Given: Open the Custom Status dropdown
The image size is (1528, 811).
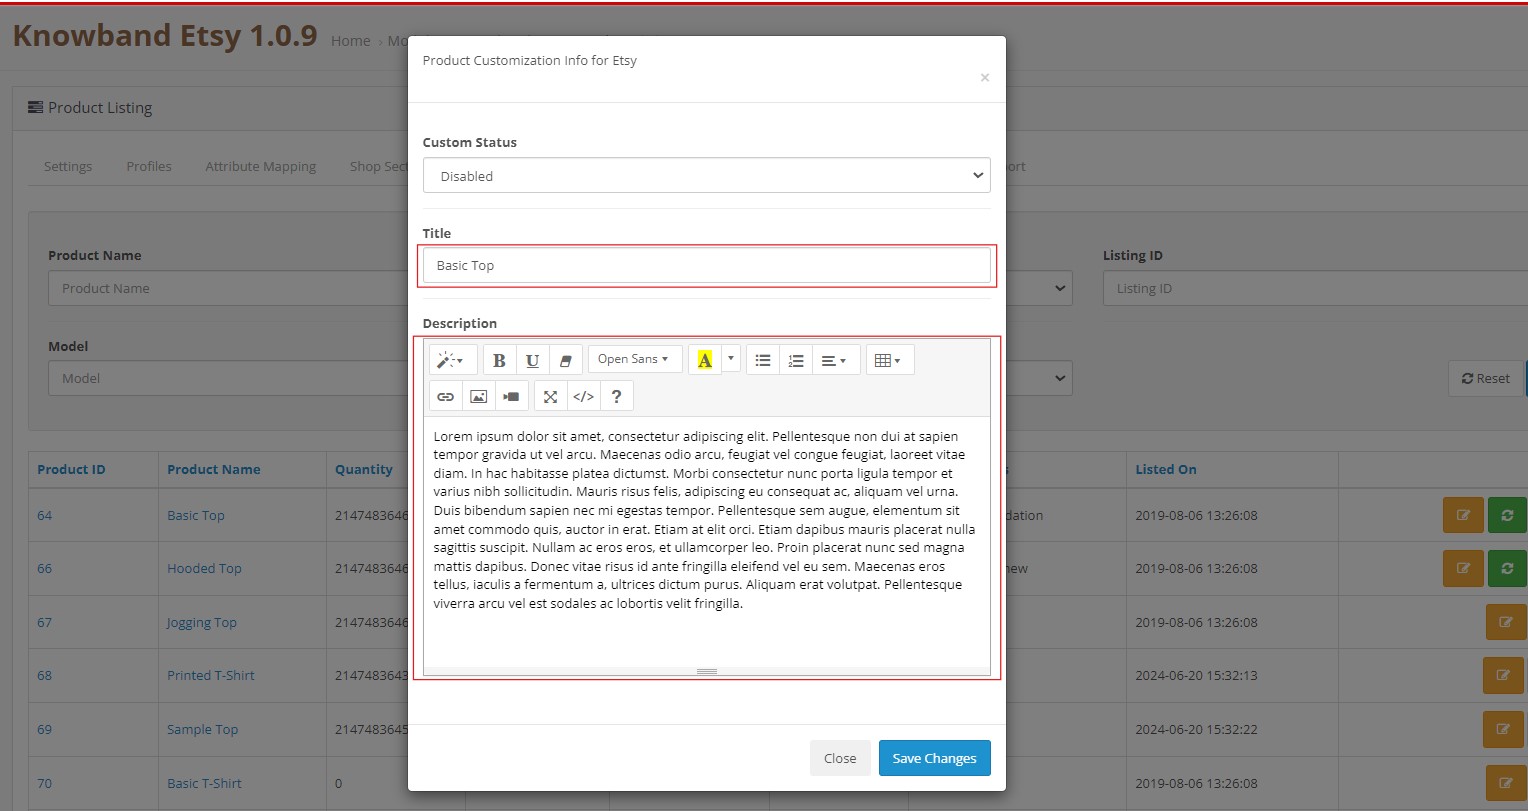Looking at the screenshot, I should click(706, 175).
